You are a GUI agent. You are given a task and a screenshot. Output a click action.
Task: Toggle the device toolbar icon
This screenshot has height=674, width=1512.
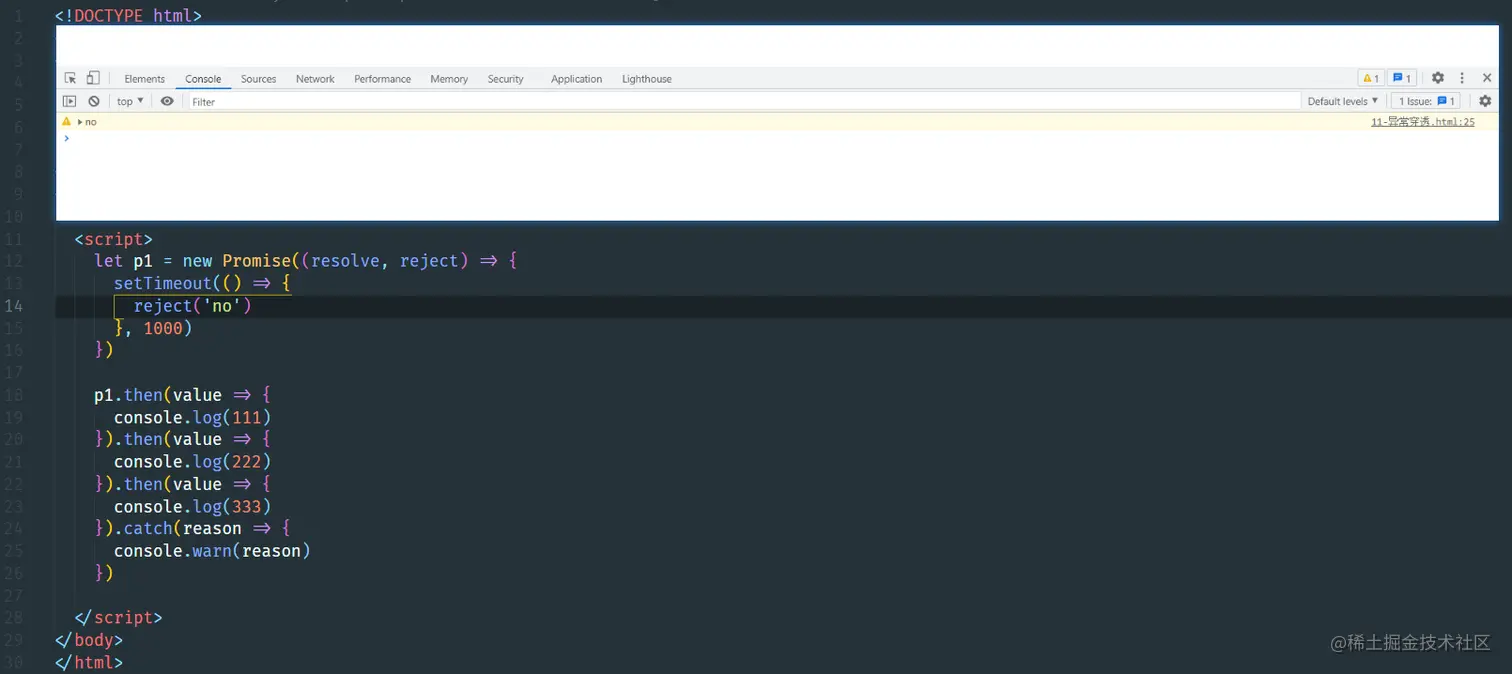point(93,78)
